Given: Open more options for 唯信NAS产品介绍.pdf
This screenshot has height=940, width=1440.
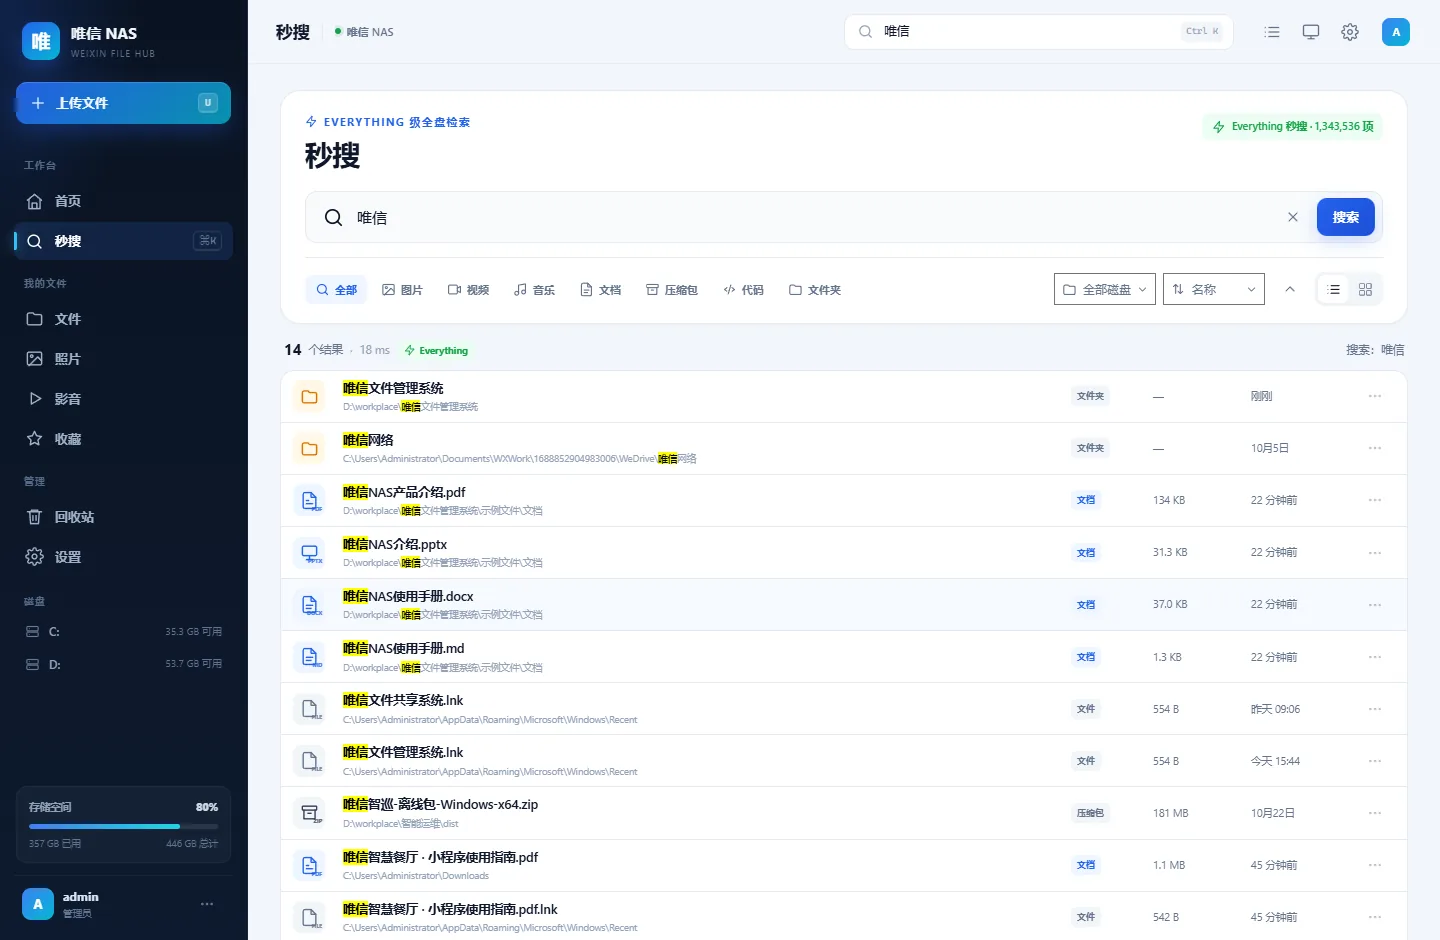Looking at the screenshot, I should (1375, 500).
